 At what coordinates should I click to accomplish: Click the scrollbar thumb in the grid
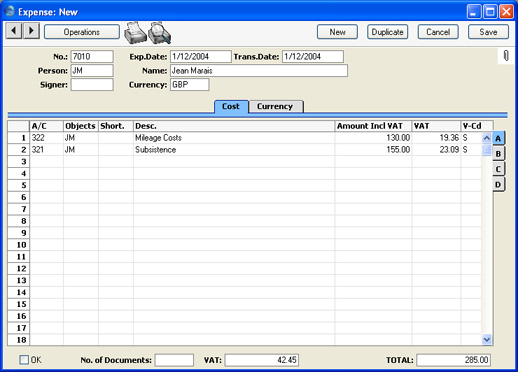tap(487, 150)
